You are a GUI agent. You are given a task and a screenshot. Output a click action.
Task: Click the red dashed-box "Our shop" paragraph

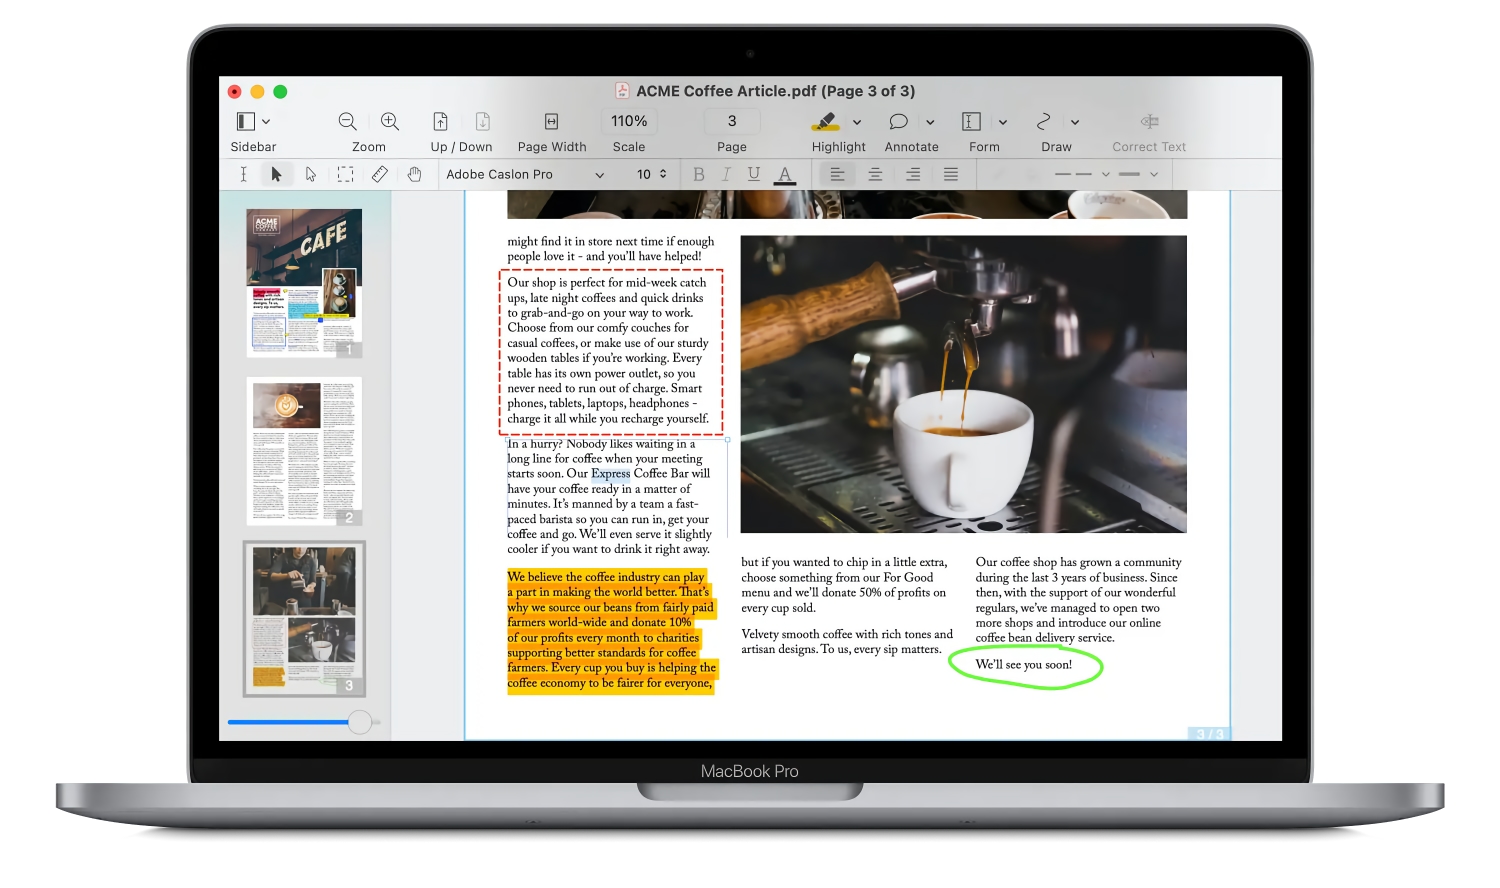pyautogui.click(x=610, y=351)
